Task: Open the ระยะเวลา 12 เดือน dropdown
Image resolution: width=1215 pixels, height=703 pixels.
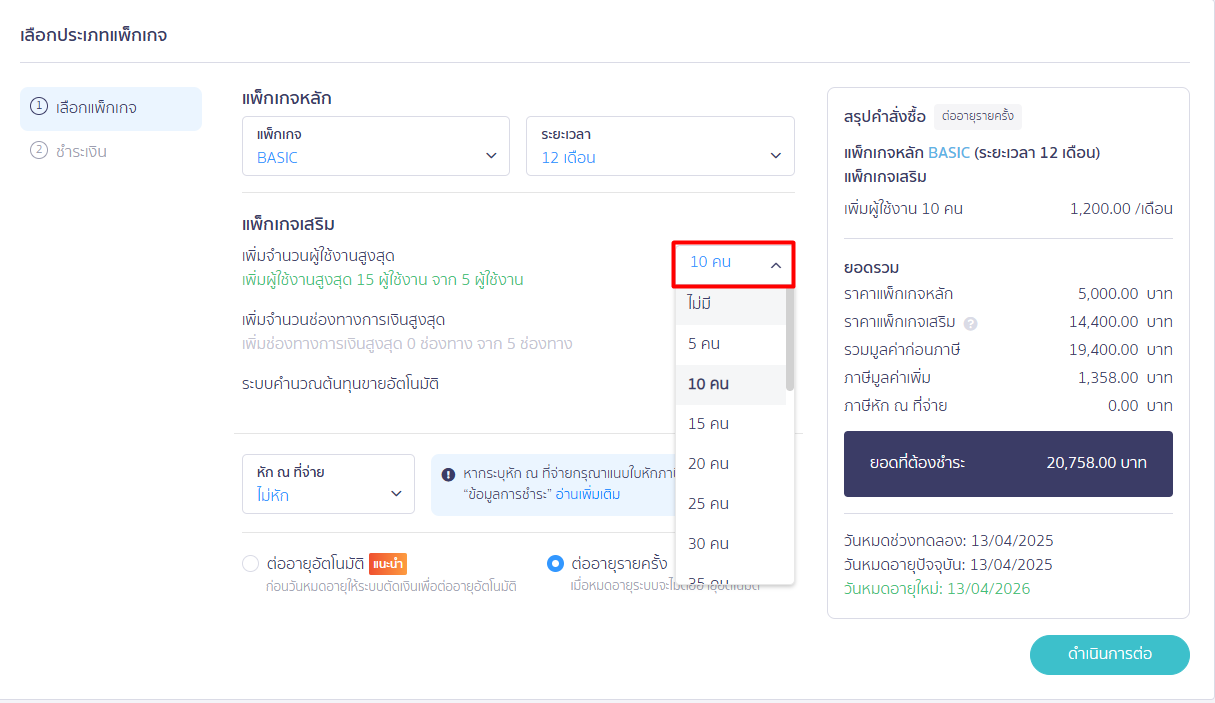Action: tap(660, 146)
